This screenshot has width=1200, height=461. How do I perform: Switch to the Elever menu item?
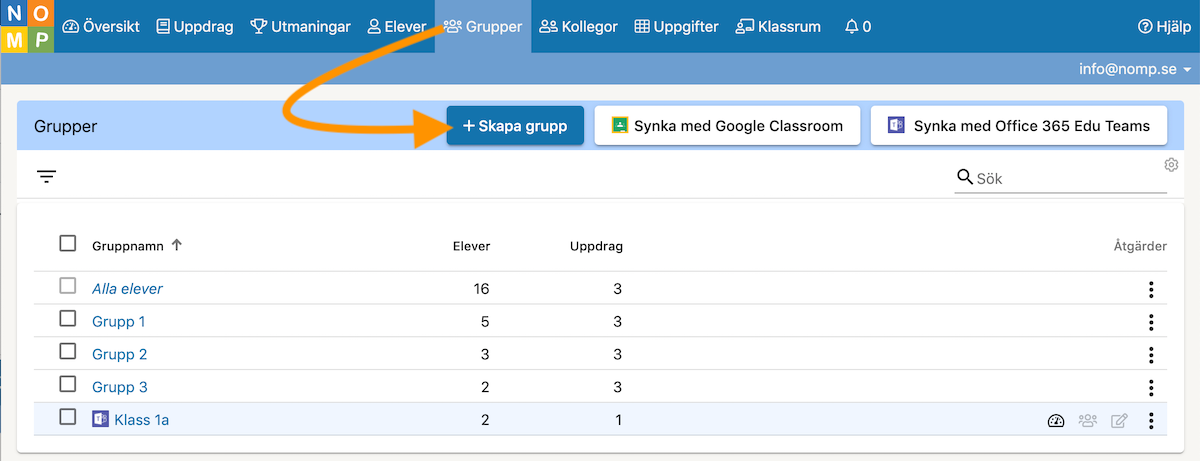click(396, 27)
